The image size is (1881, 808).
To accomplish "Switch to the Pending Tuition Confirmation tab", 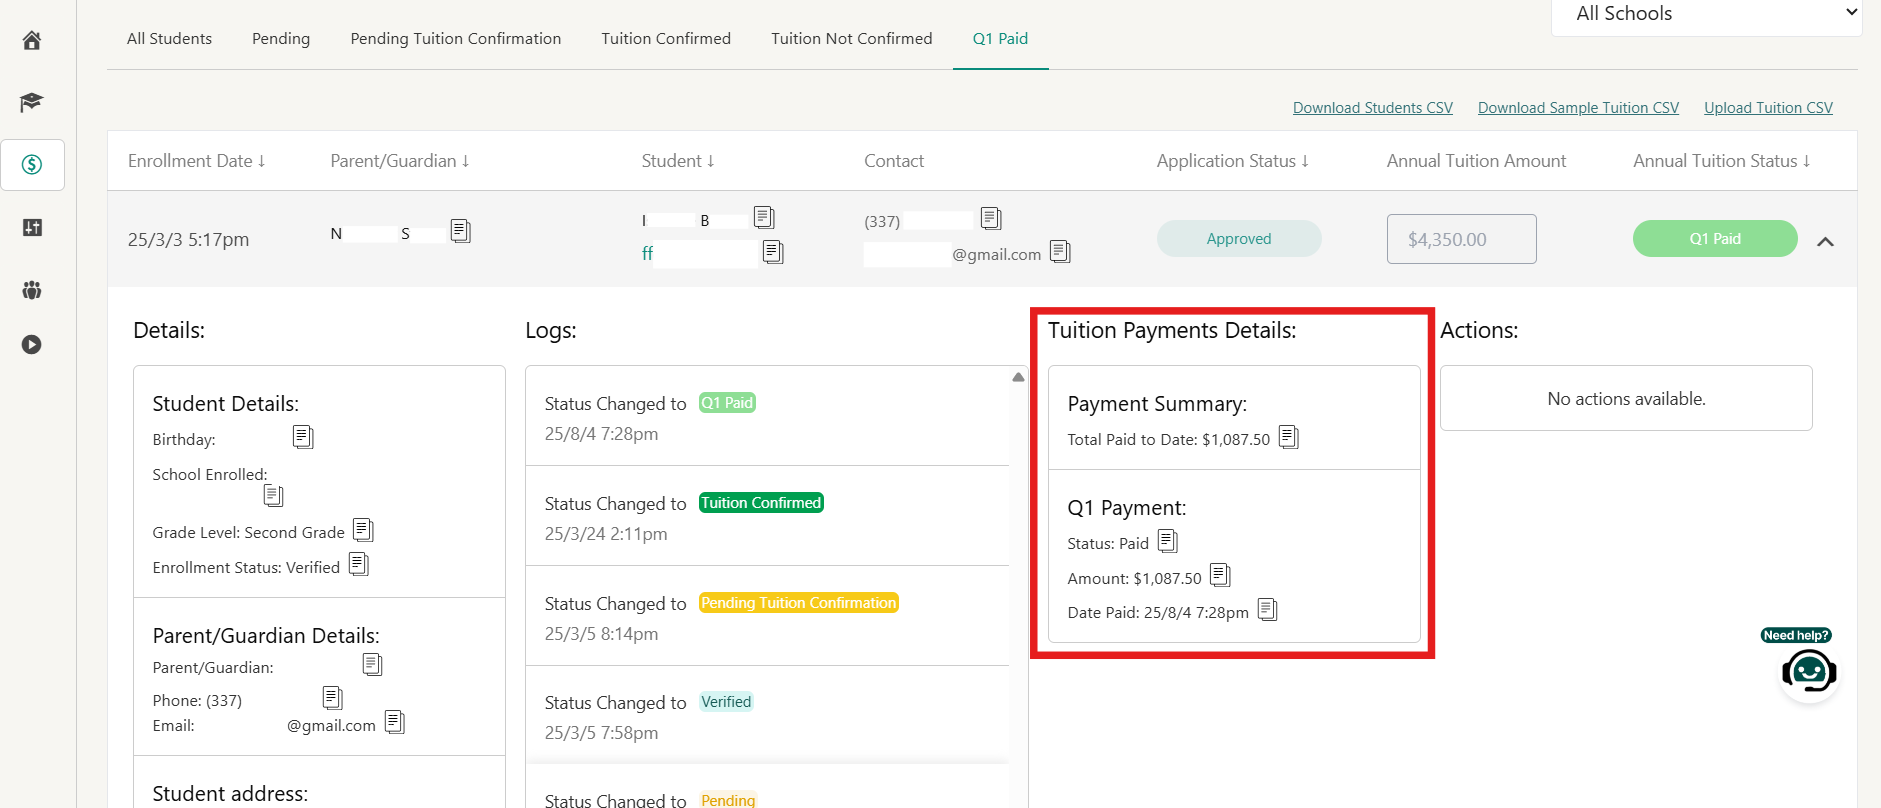I will (x=455, y=39).
